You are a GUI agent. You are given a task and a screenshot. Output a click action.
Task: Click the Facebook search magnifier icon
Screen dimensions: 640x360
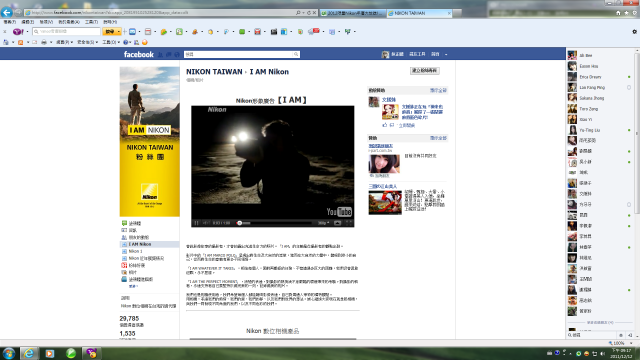[x=296, y=54]
